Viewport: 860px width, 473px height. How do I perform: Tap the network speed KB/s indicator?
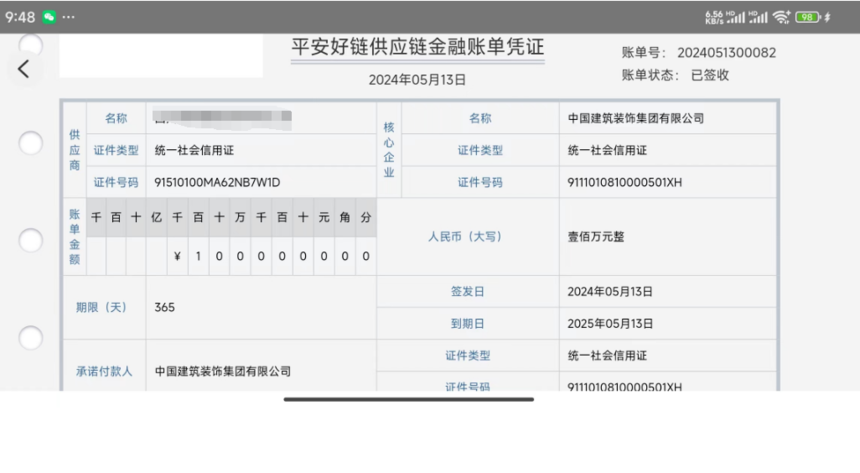714,18
